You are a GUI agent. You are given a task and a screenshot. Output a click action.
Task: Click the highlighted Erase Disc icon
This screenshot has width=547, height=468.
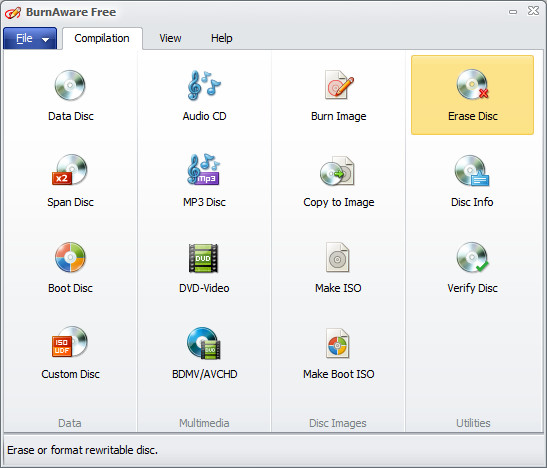coord(472,84)
